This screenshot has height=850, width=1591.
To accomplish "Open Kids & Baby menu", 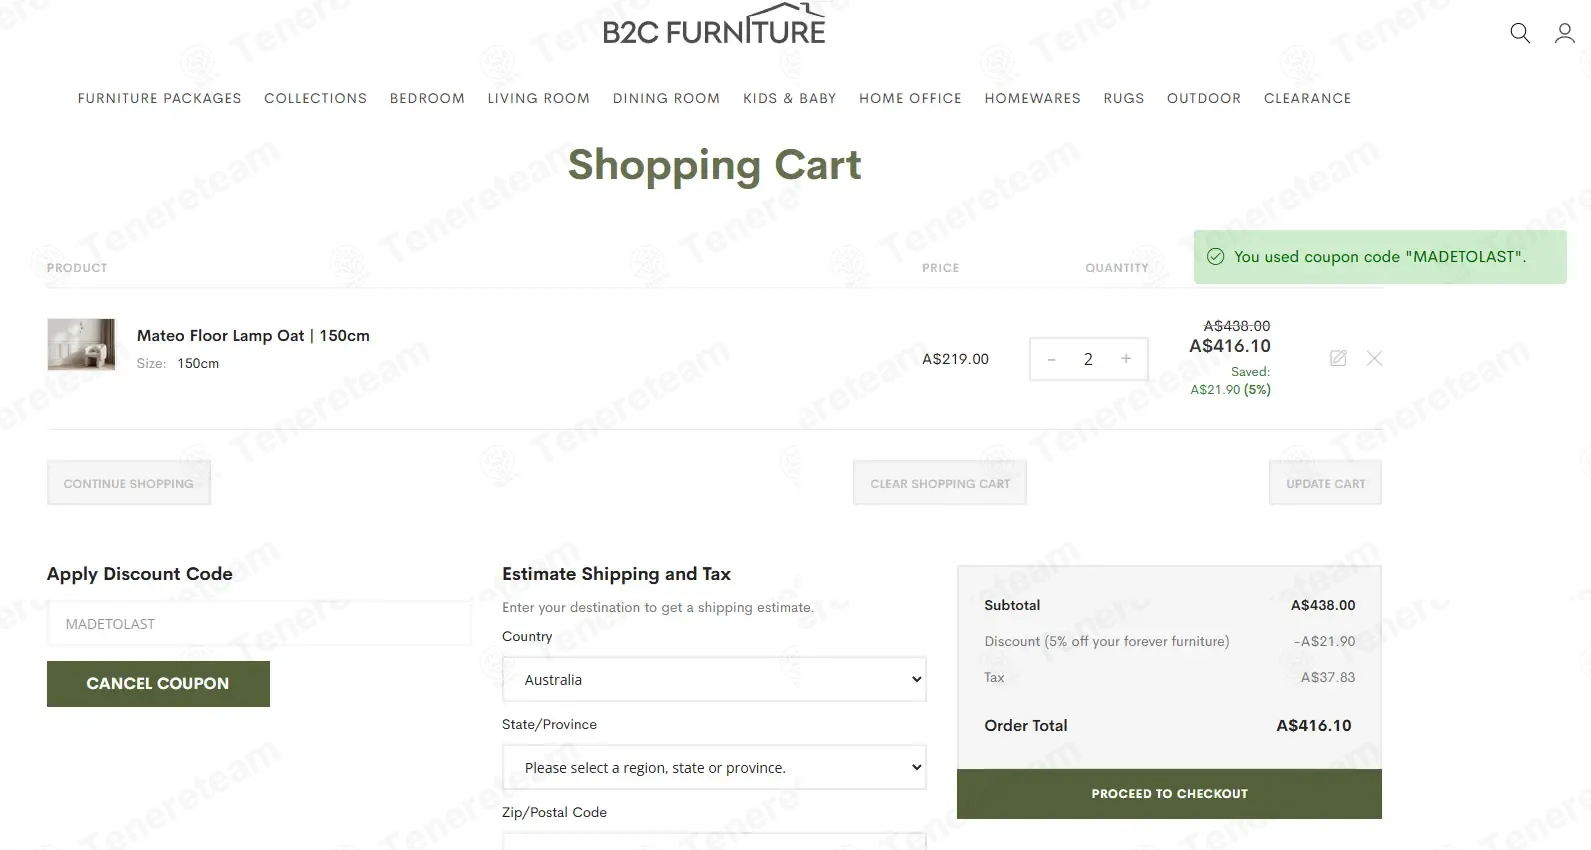I will (x=790, y=98).
